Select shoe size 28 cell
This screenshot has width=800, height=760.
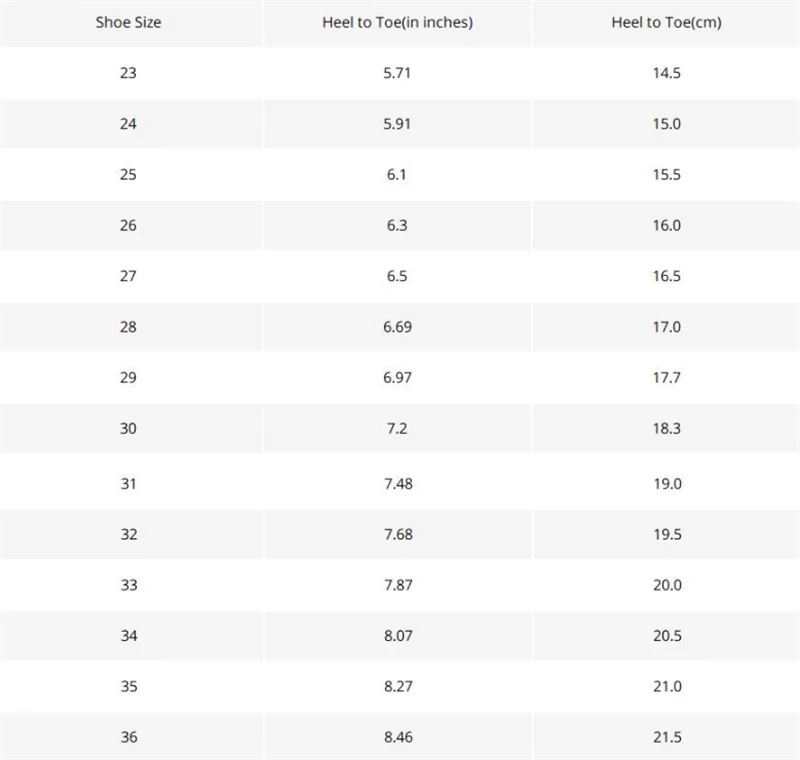[x=128, y=327]
